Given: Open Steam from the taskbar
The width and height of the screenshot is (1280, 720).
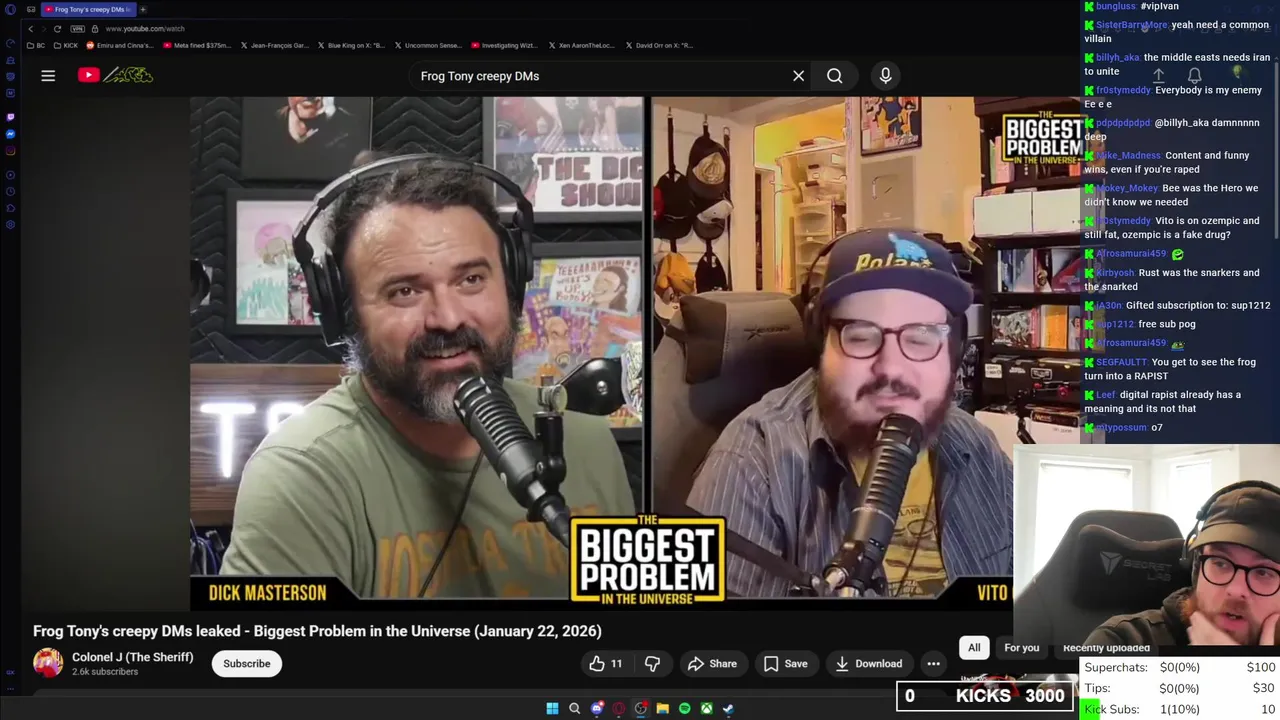Looking at the screenshot, I should click(728, 708).
